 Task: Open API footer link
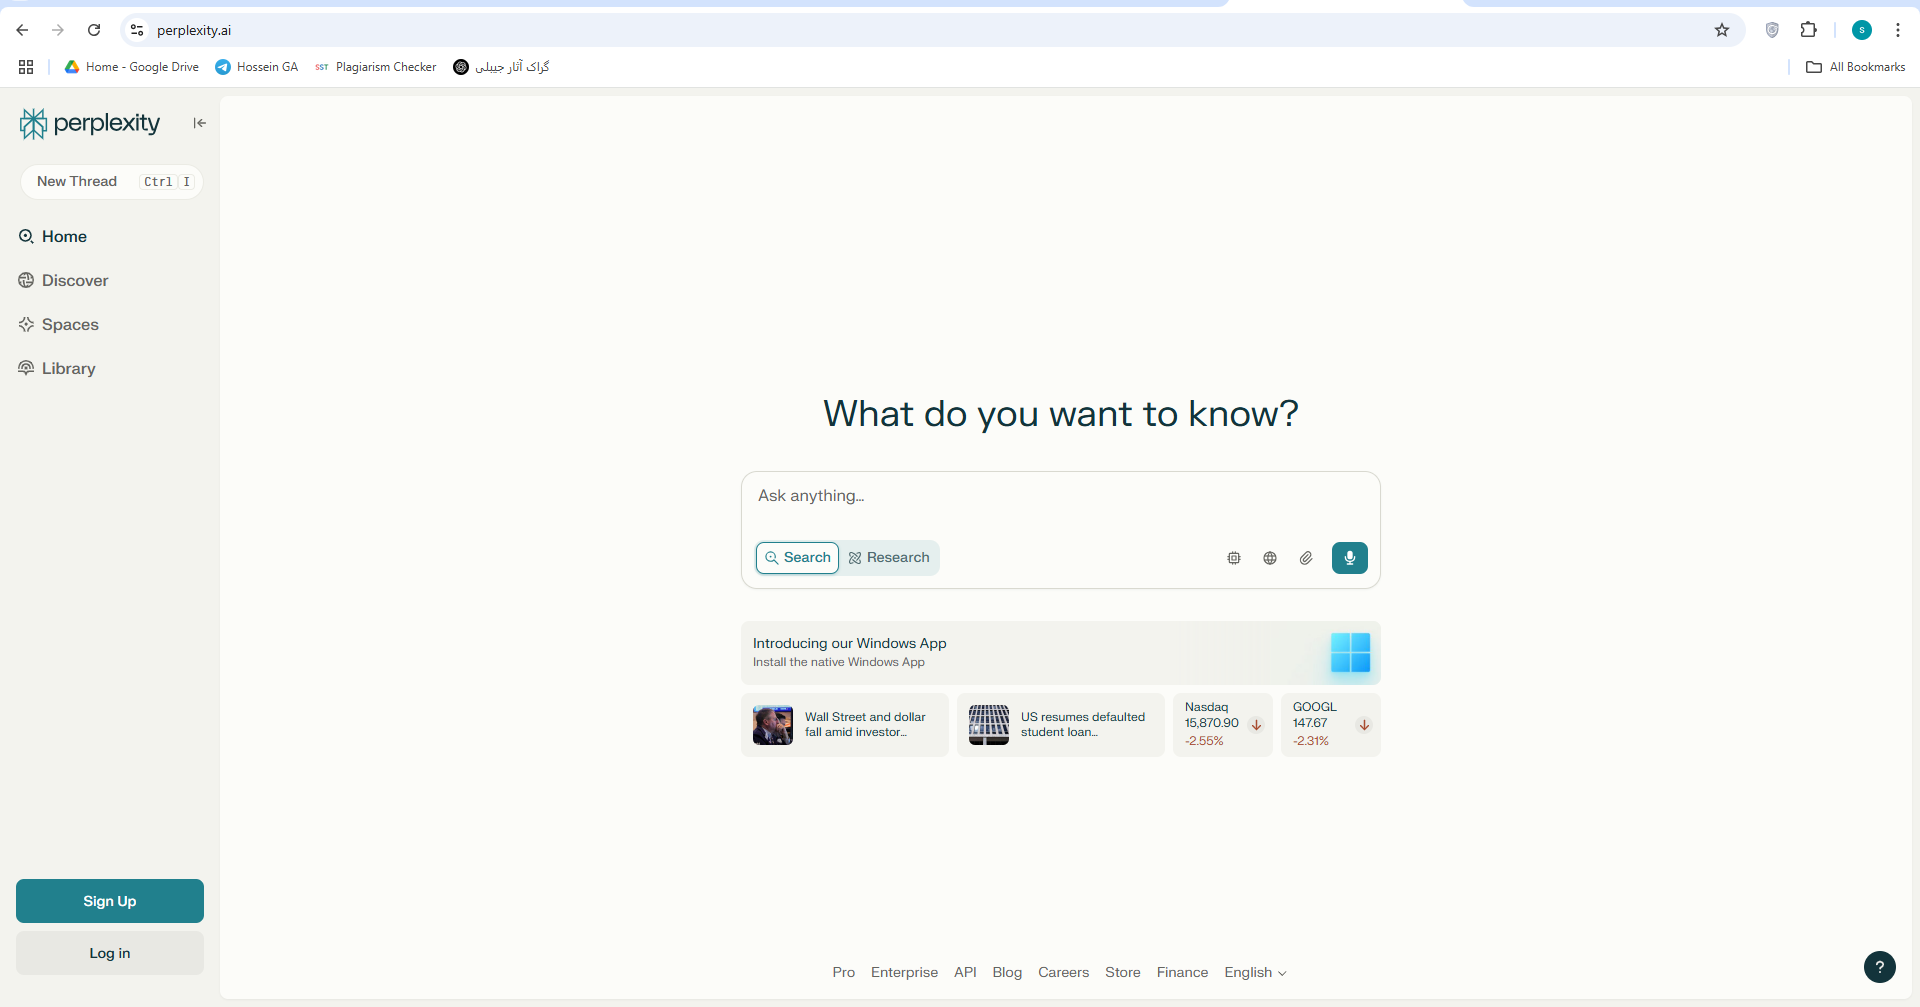[965, 972]
